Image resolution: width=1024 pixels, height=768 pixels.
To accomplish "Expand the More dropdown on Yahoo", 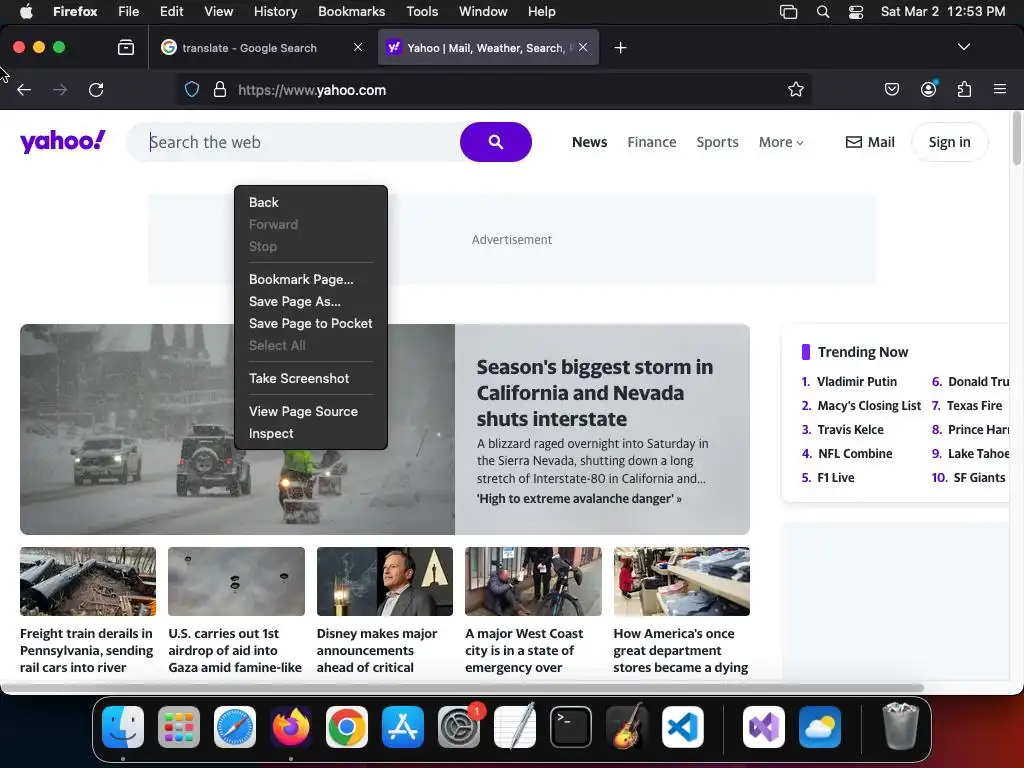I will tap(780, 142).
